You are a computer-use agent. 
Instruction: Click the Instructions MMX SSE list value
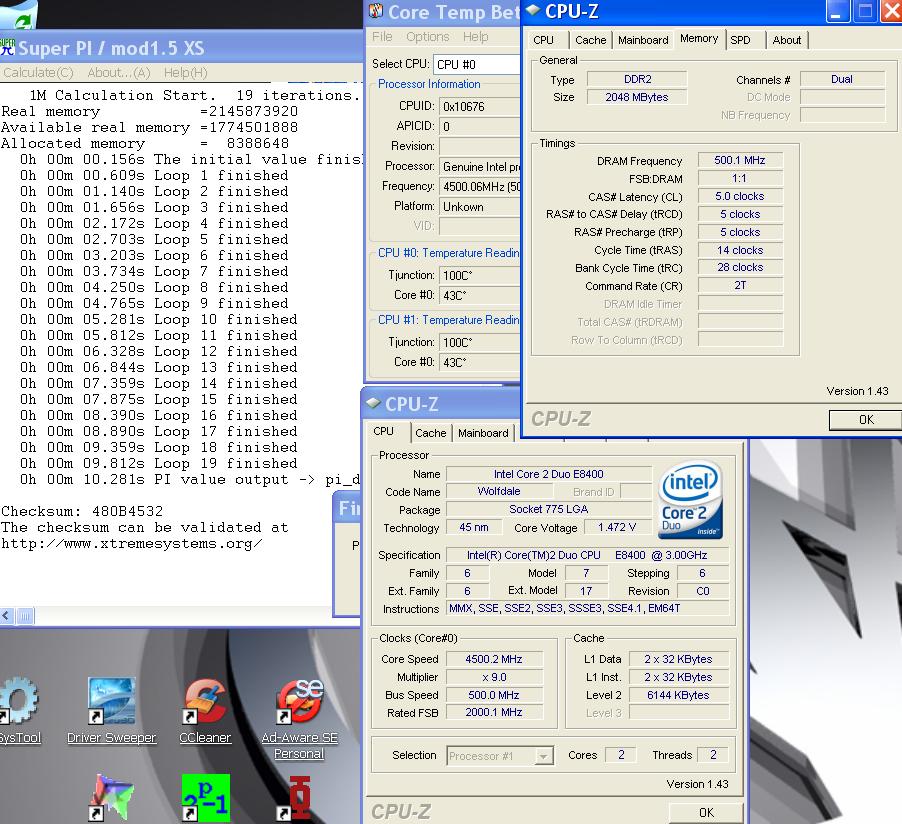[x=588, y=608]
